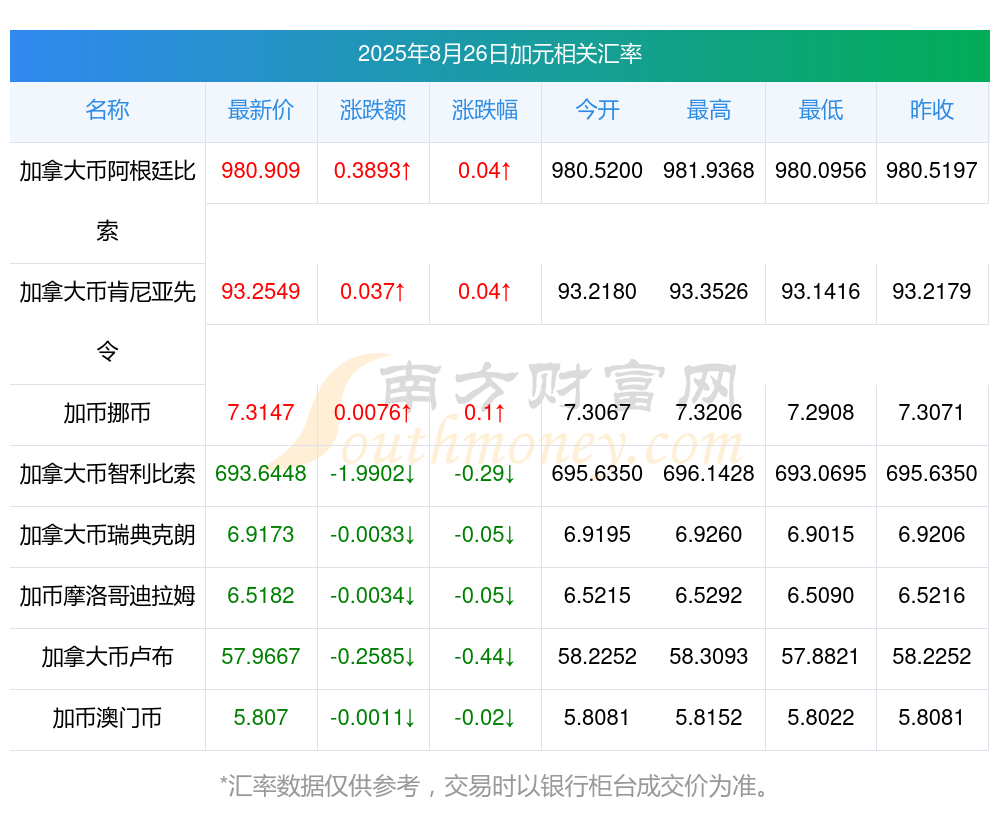Click previous close 7.3071
Image resolution: width=1000 pixels, height=817 pixels.
pyautogui.click(x=932, y=413)
